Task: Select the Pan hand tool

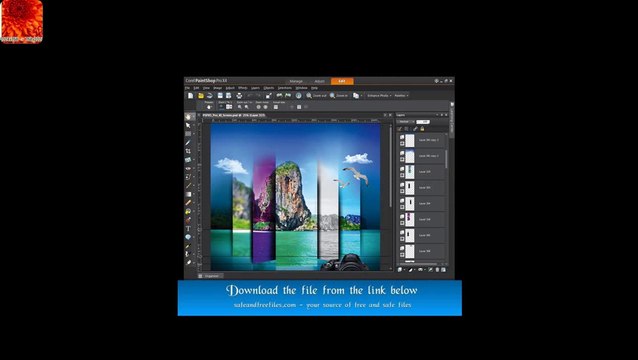Action: [188, 117]
